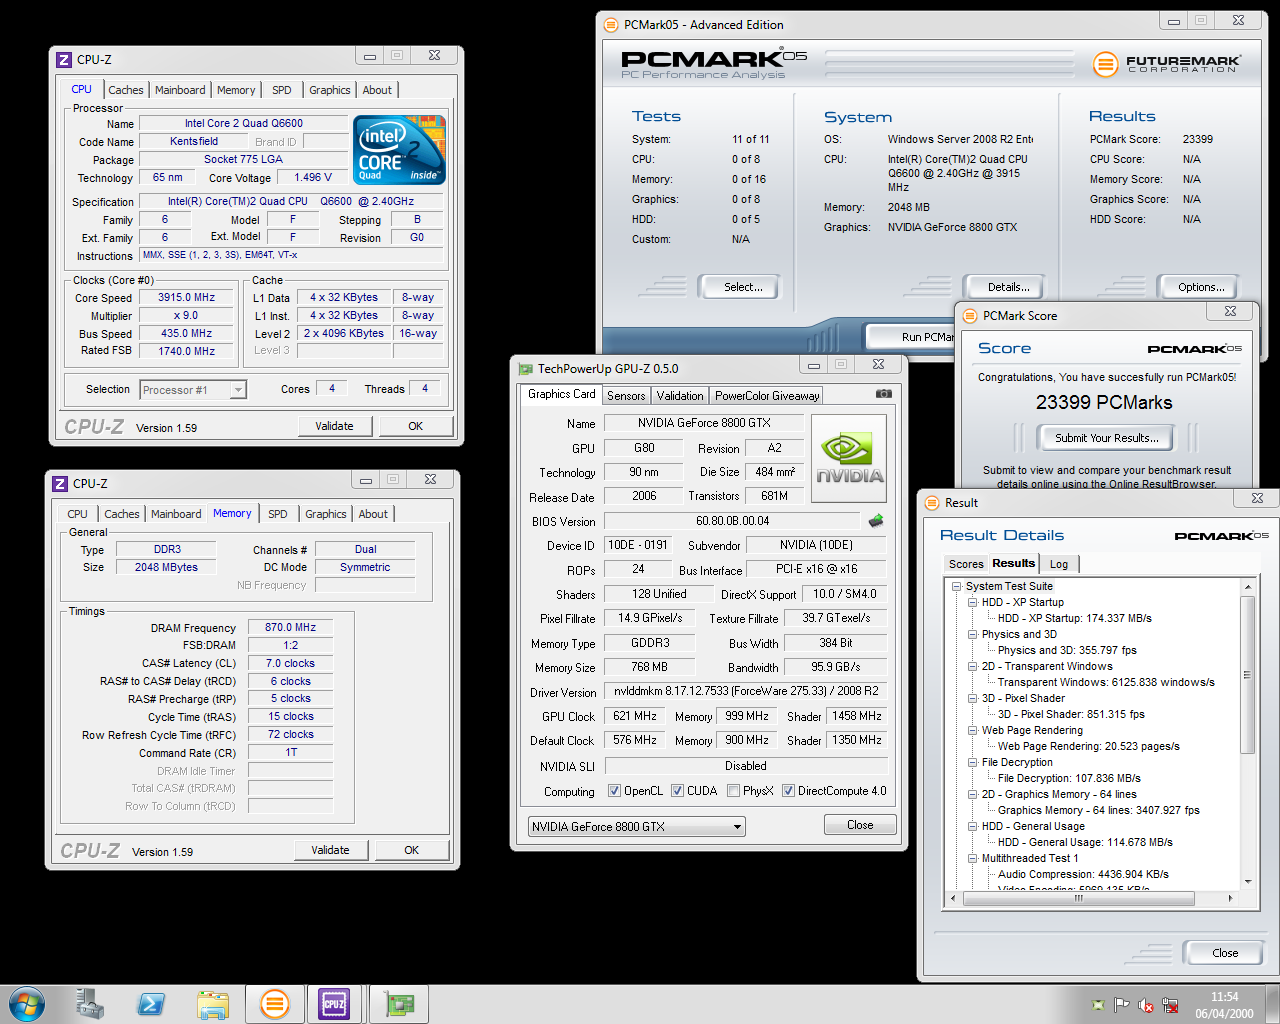Collapse the HDD - XP Startup node

tap(973, 603)
